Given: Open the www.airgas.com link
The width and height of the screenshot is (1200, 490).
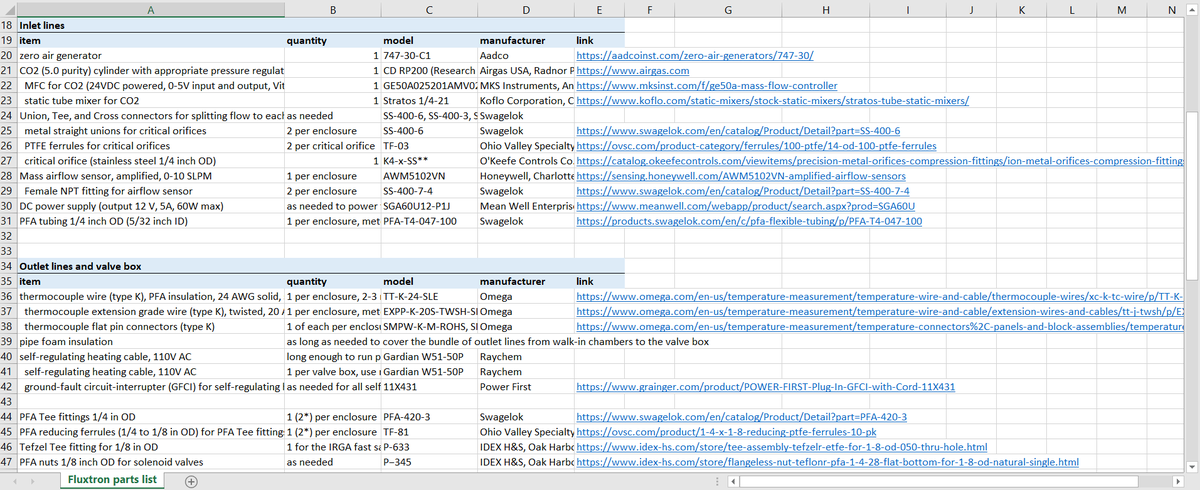Looking at the screenshot, I should point(633,71).
